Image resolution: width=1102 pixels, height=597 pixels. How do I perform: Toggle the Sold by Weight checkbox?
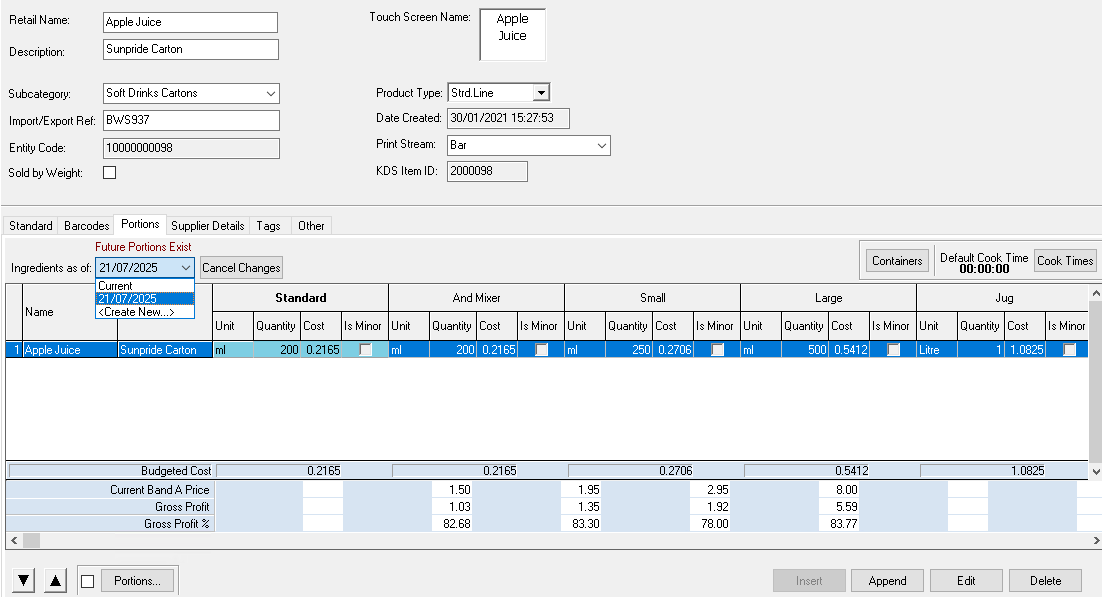(x=110, y=173)
